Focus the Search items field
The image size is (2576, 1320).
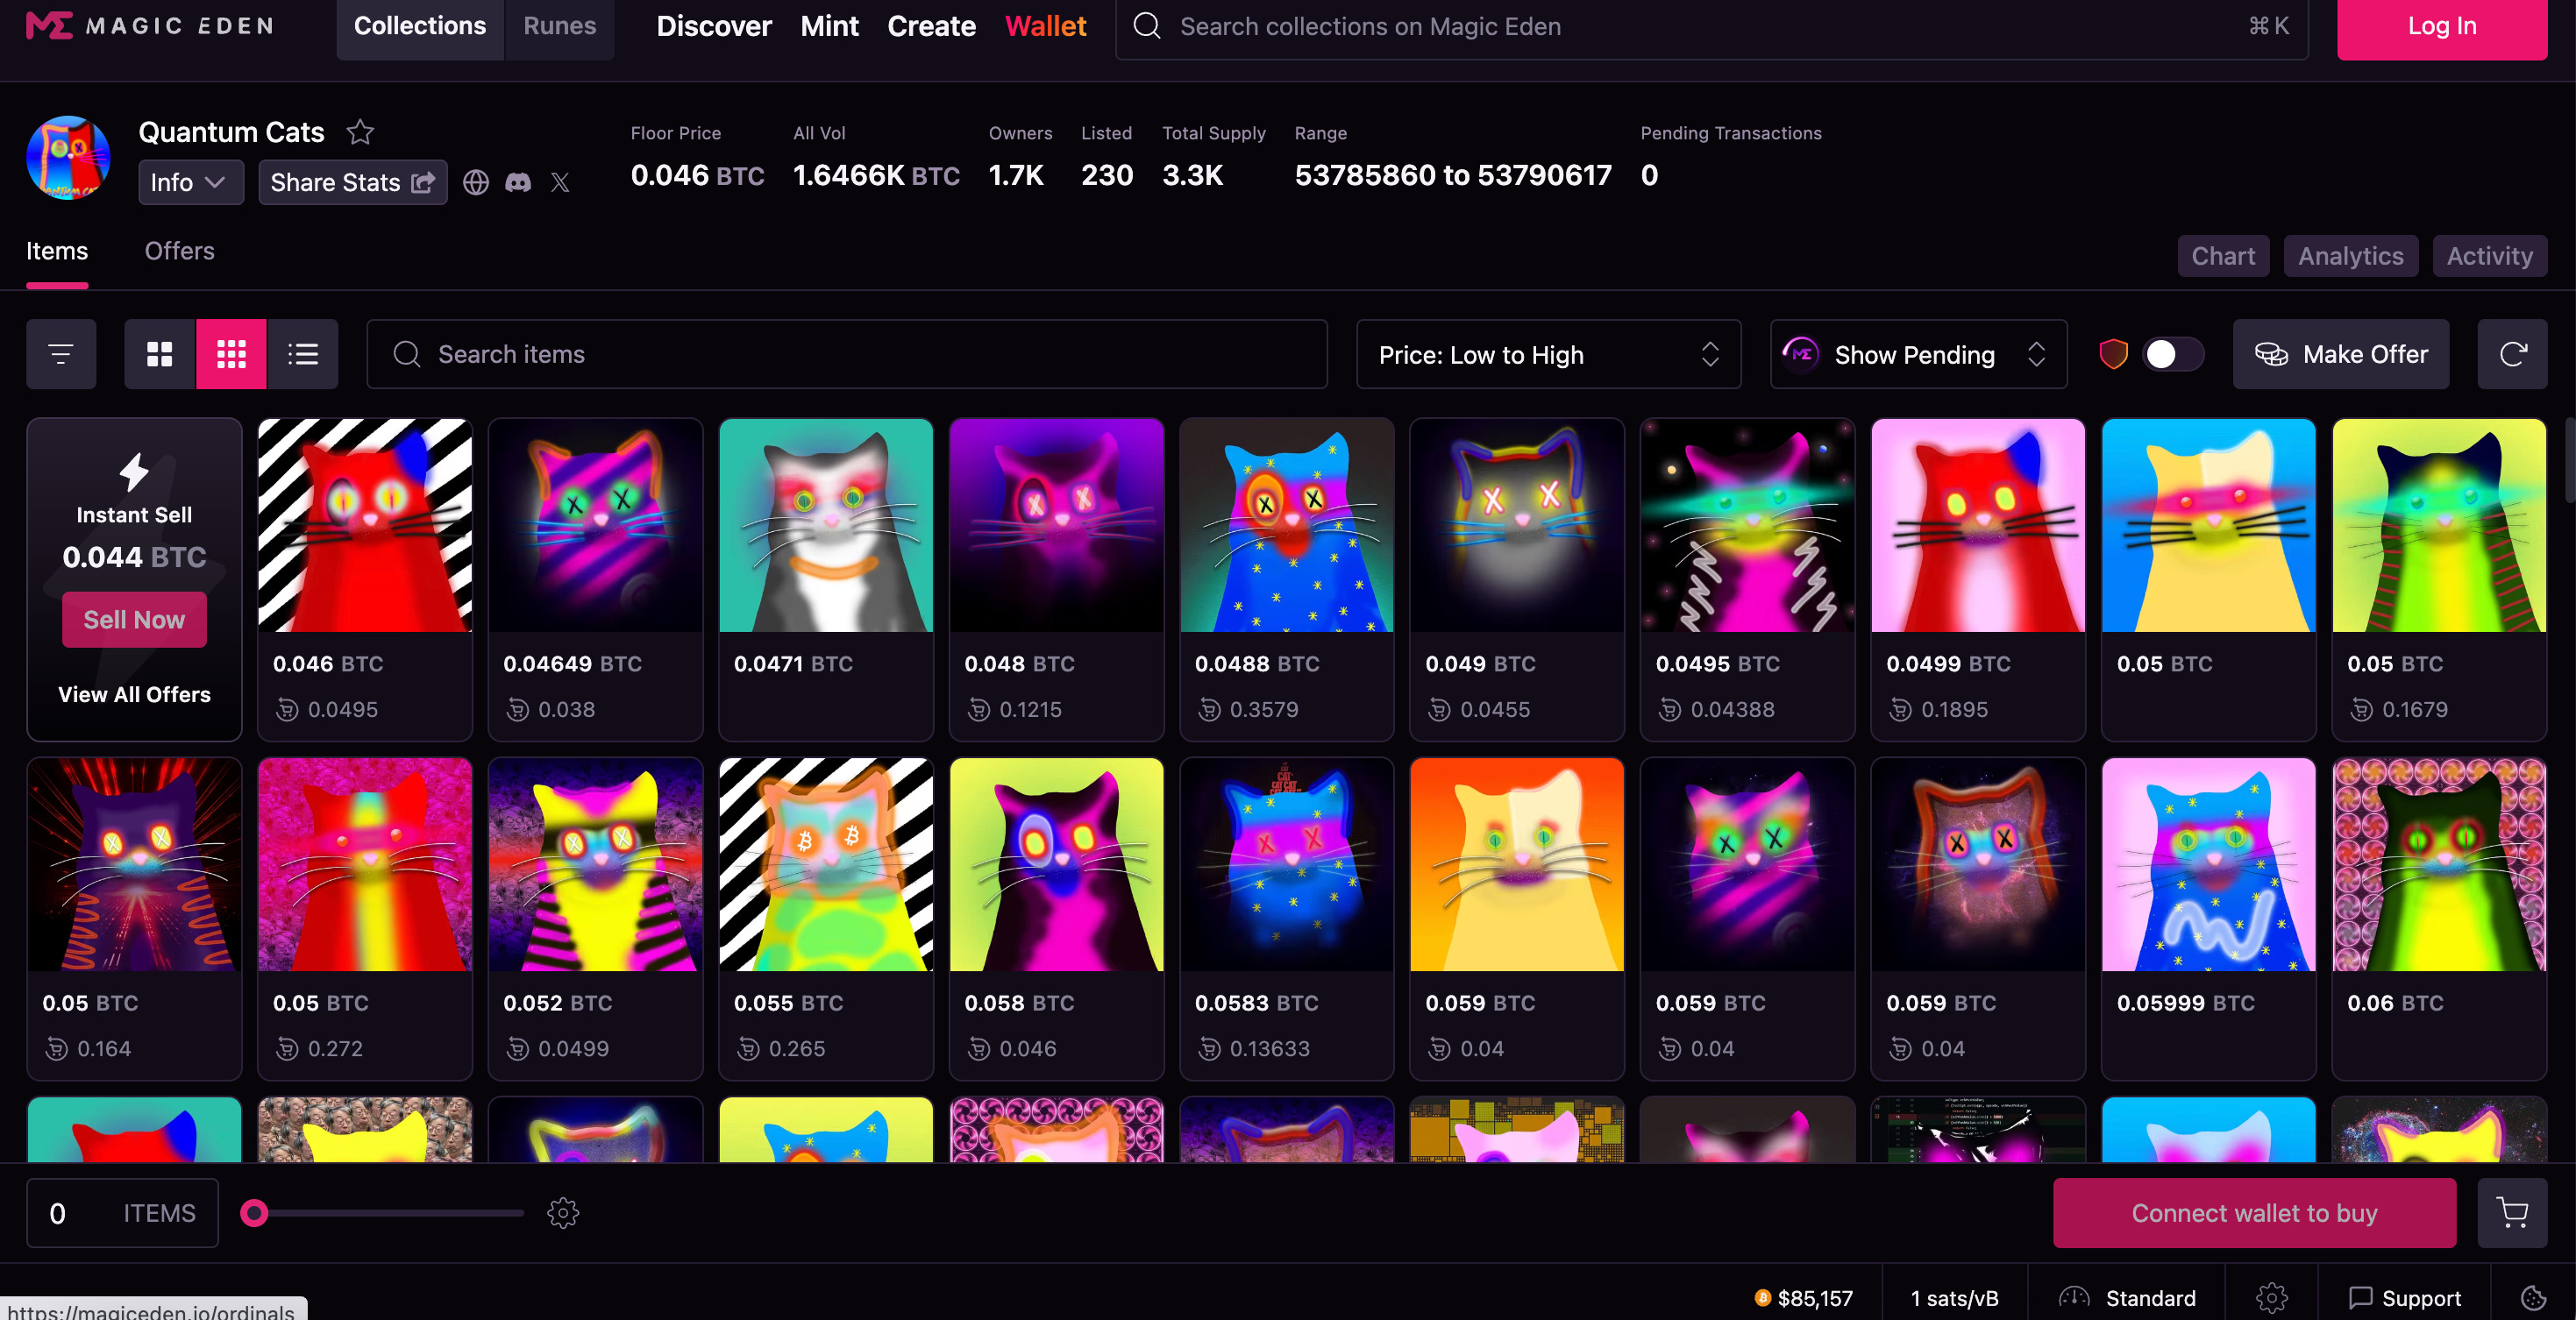point(846,354)
